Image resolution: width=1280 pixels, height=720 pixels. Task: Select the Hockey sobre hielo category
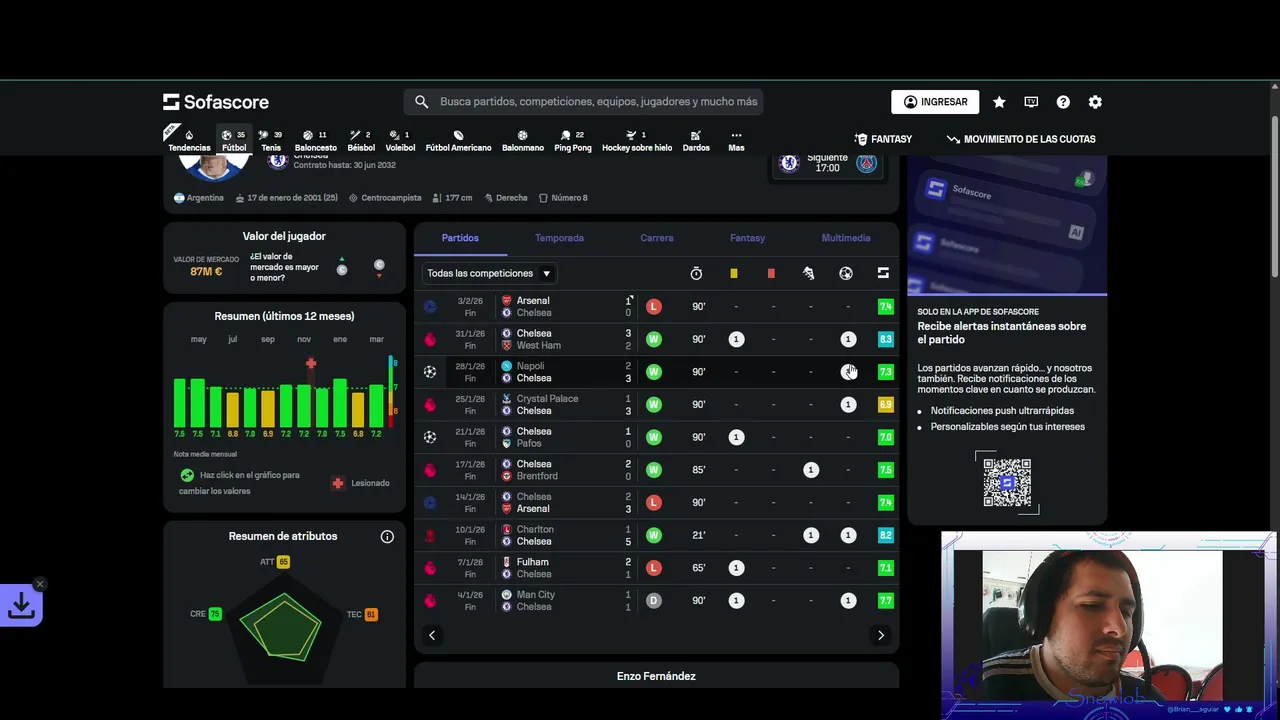point(637,140)
